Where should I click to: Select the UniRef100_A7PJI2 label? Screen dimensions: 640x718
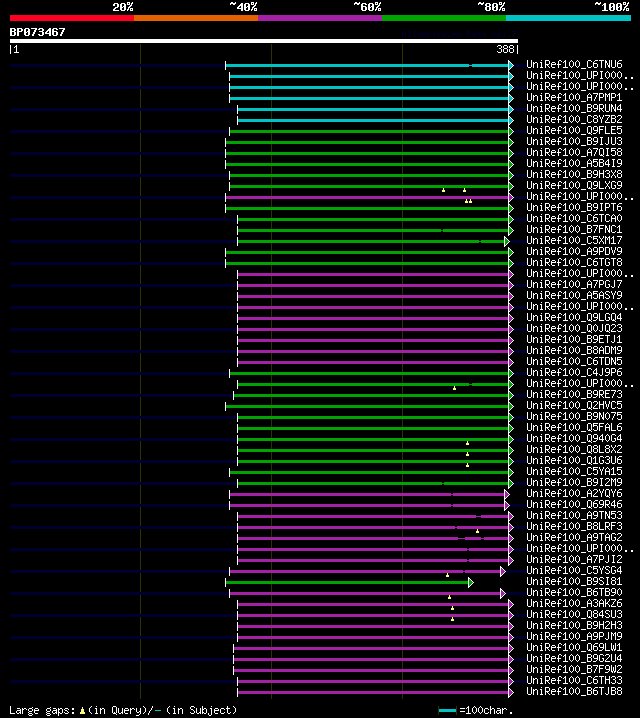pos(574,559)
